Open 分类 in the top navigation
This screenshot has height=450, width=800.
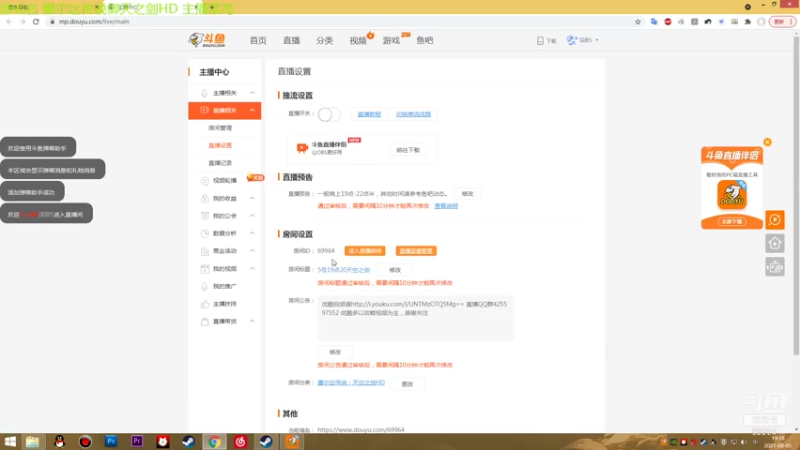324,40
